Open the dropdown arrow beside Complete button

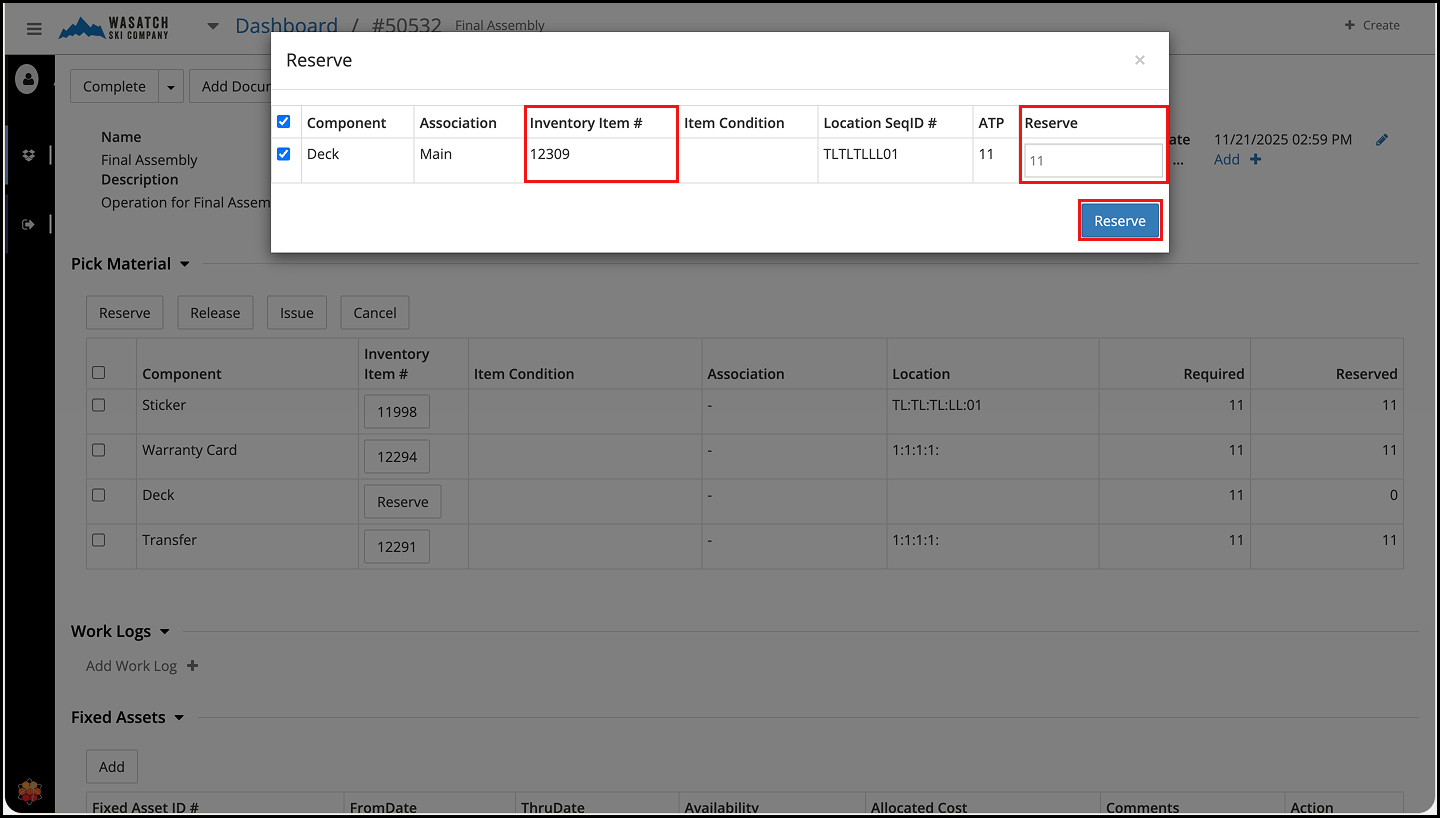171,87
